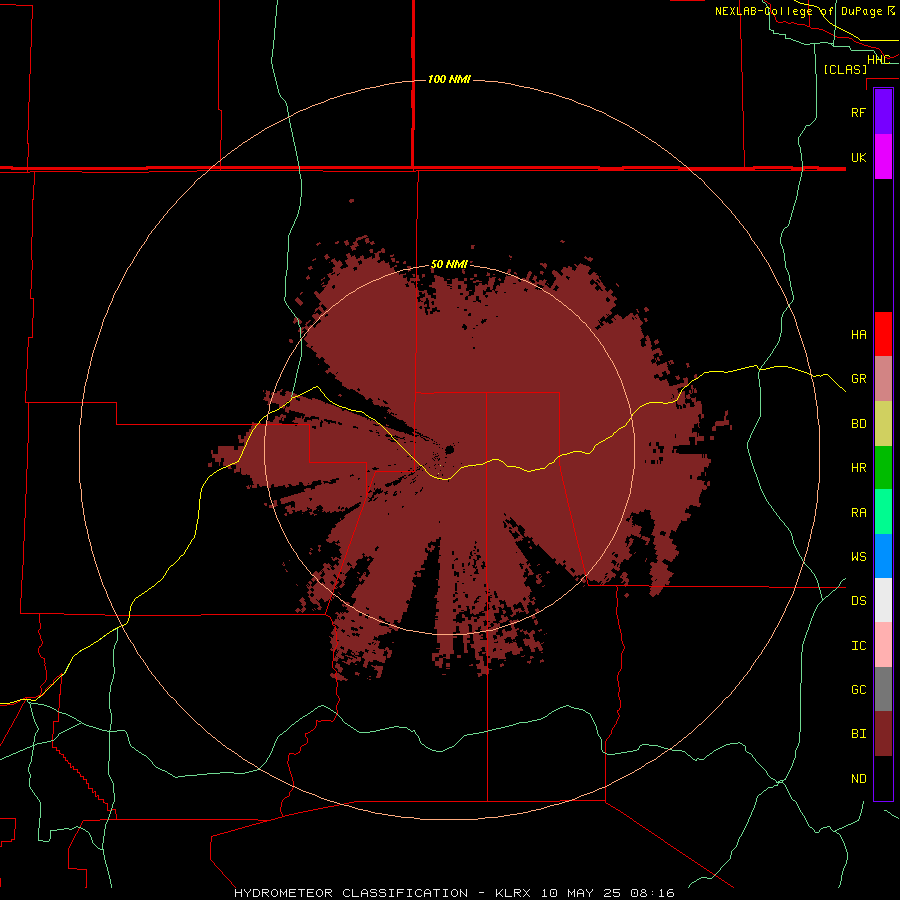
Task: Click the IC light-pink legend swatch
Action: coord(883,645)
